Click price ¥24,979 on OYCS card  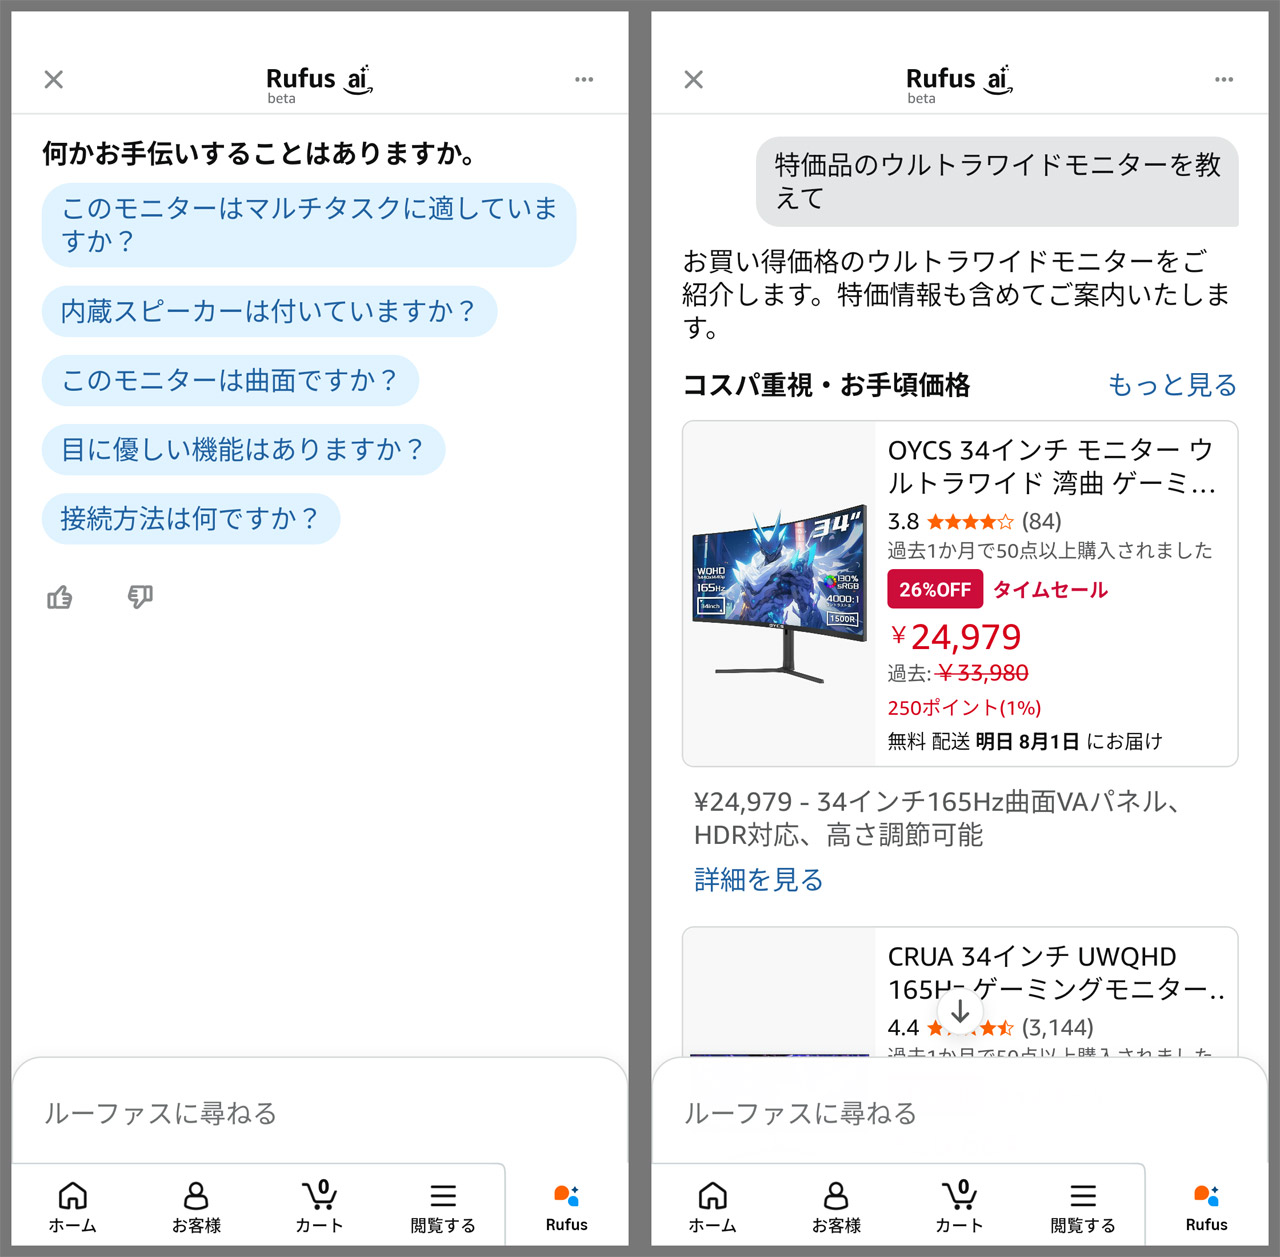[956, 637]
